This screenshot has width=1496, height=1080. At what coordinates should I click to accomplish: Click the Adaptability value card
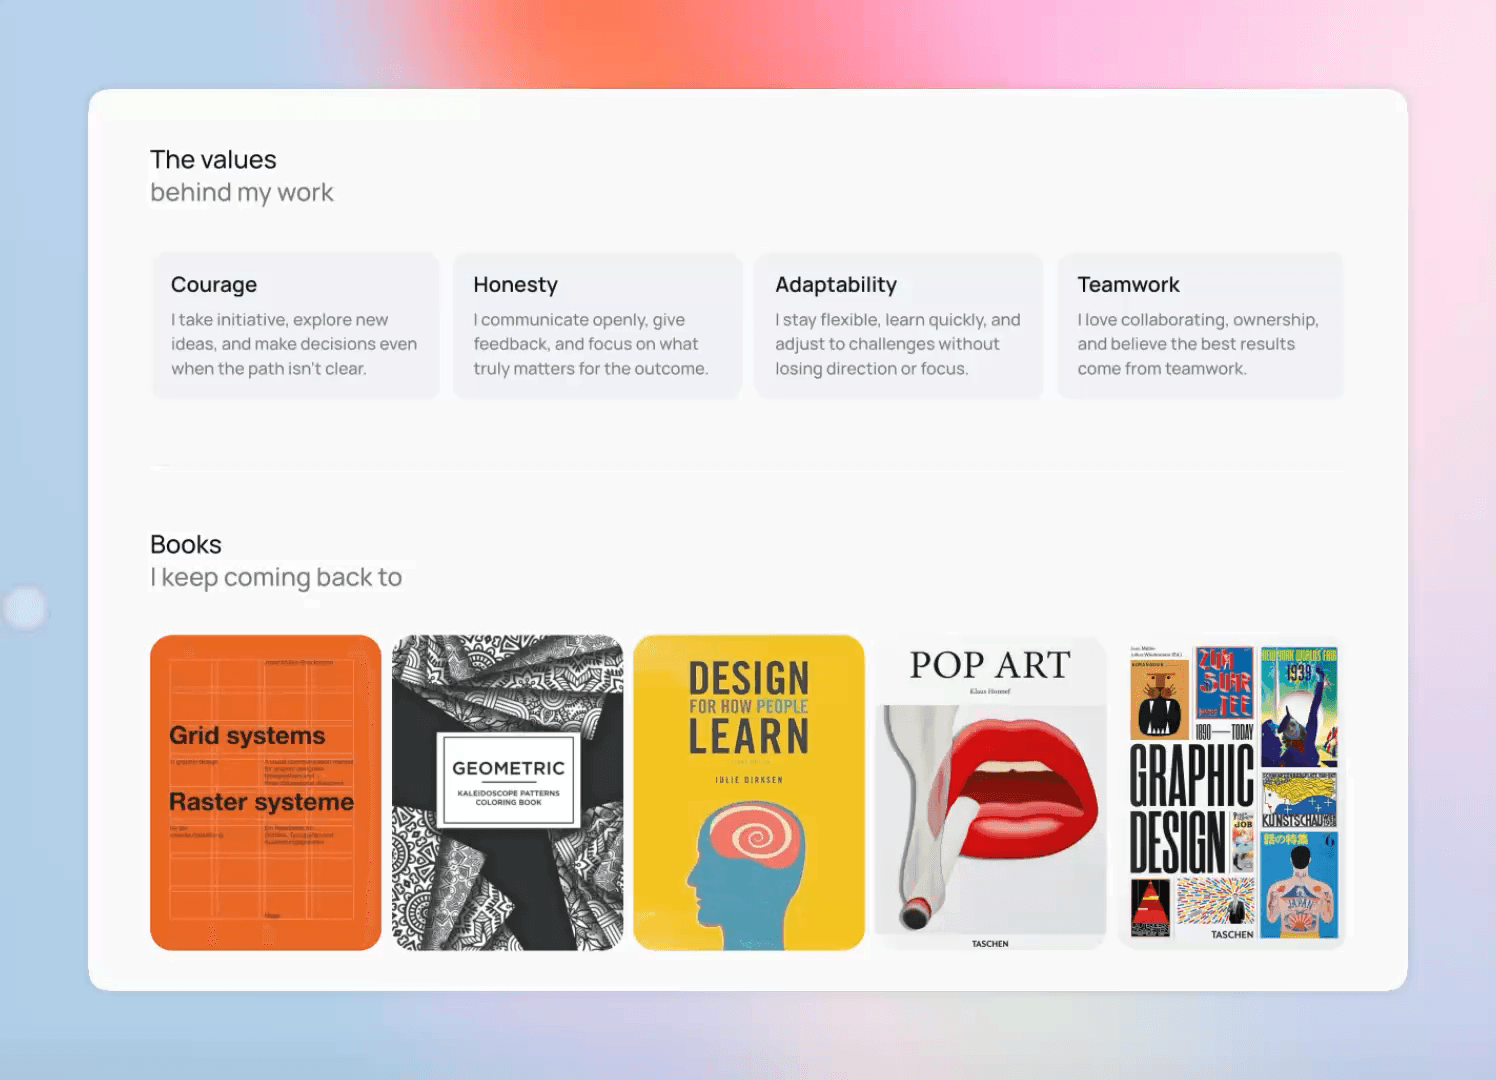click(x=899, y=326)
